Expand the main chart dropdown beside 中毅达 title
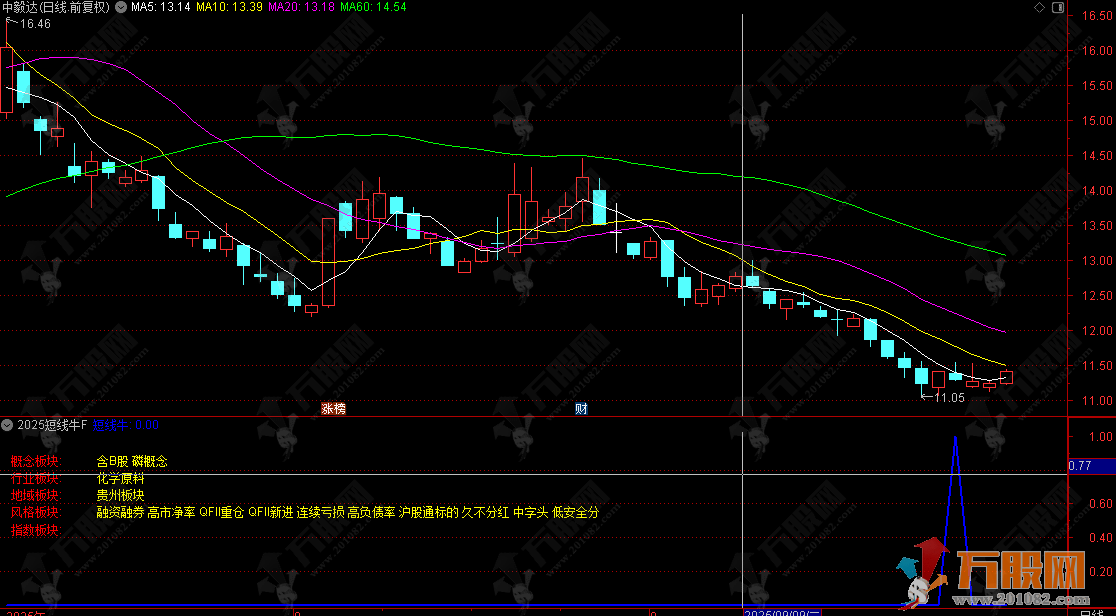This screenshot has height=616, width=1116. [x=123, y=7]
